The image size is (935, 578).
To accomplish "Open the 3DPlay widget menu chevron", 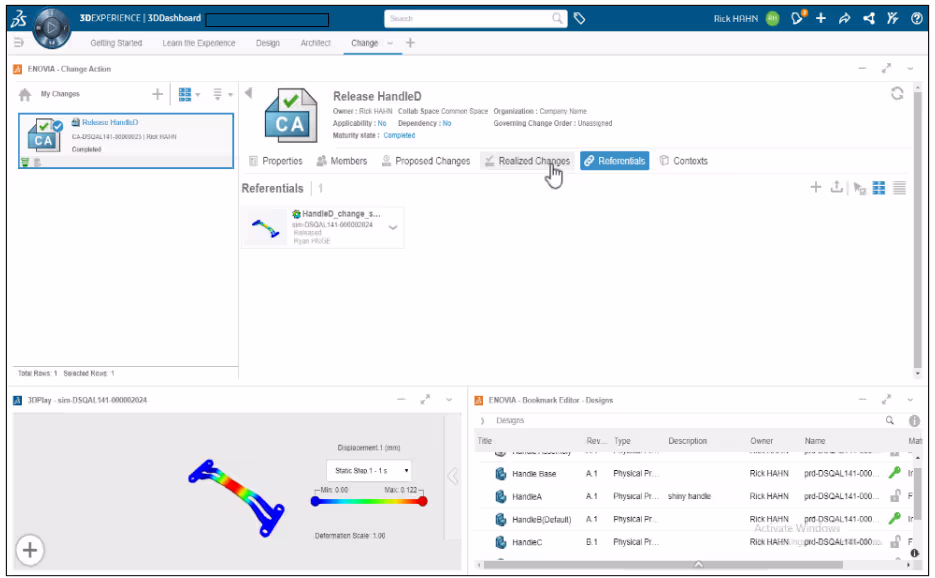I will (x=449, y=400).
